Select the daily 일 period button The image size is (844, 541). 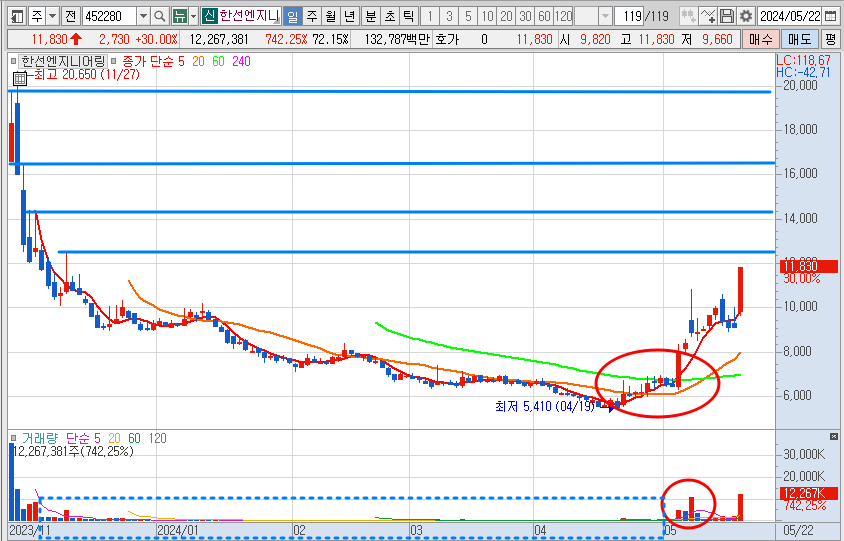292,16
